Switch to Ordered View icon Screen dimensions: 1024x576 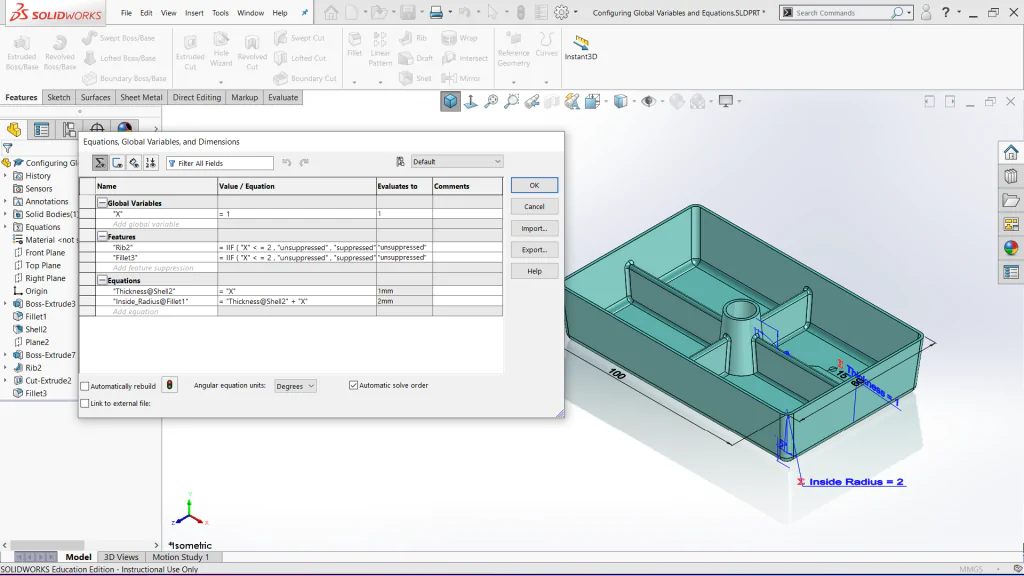coord(151,163)
